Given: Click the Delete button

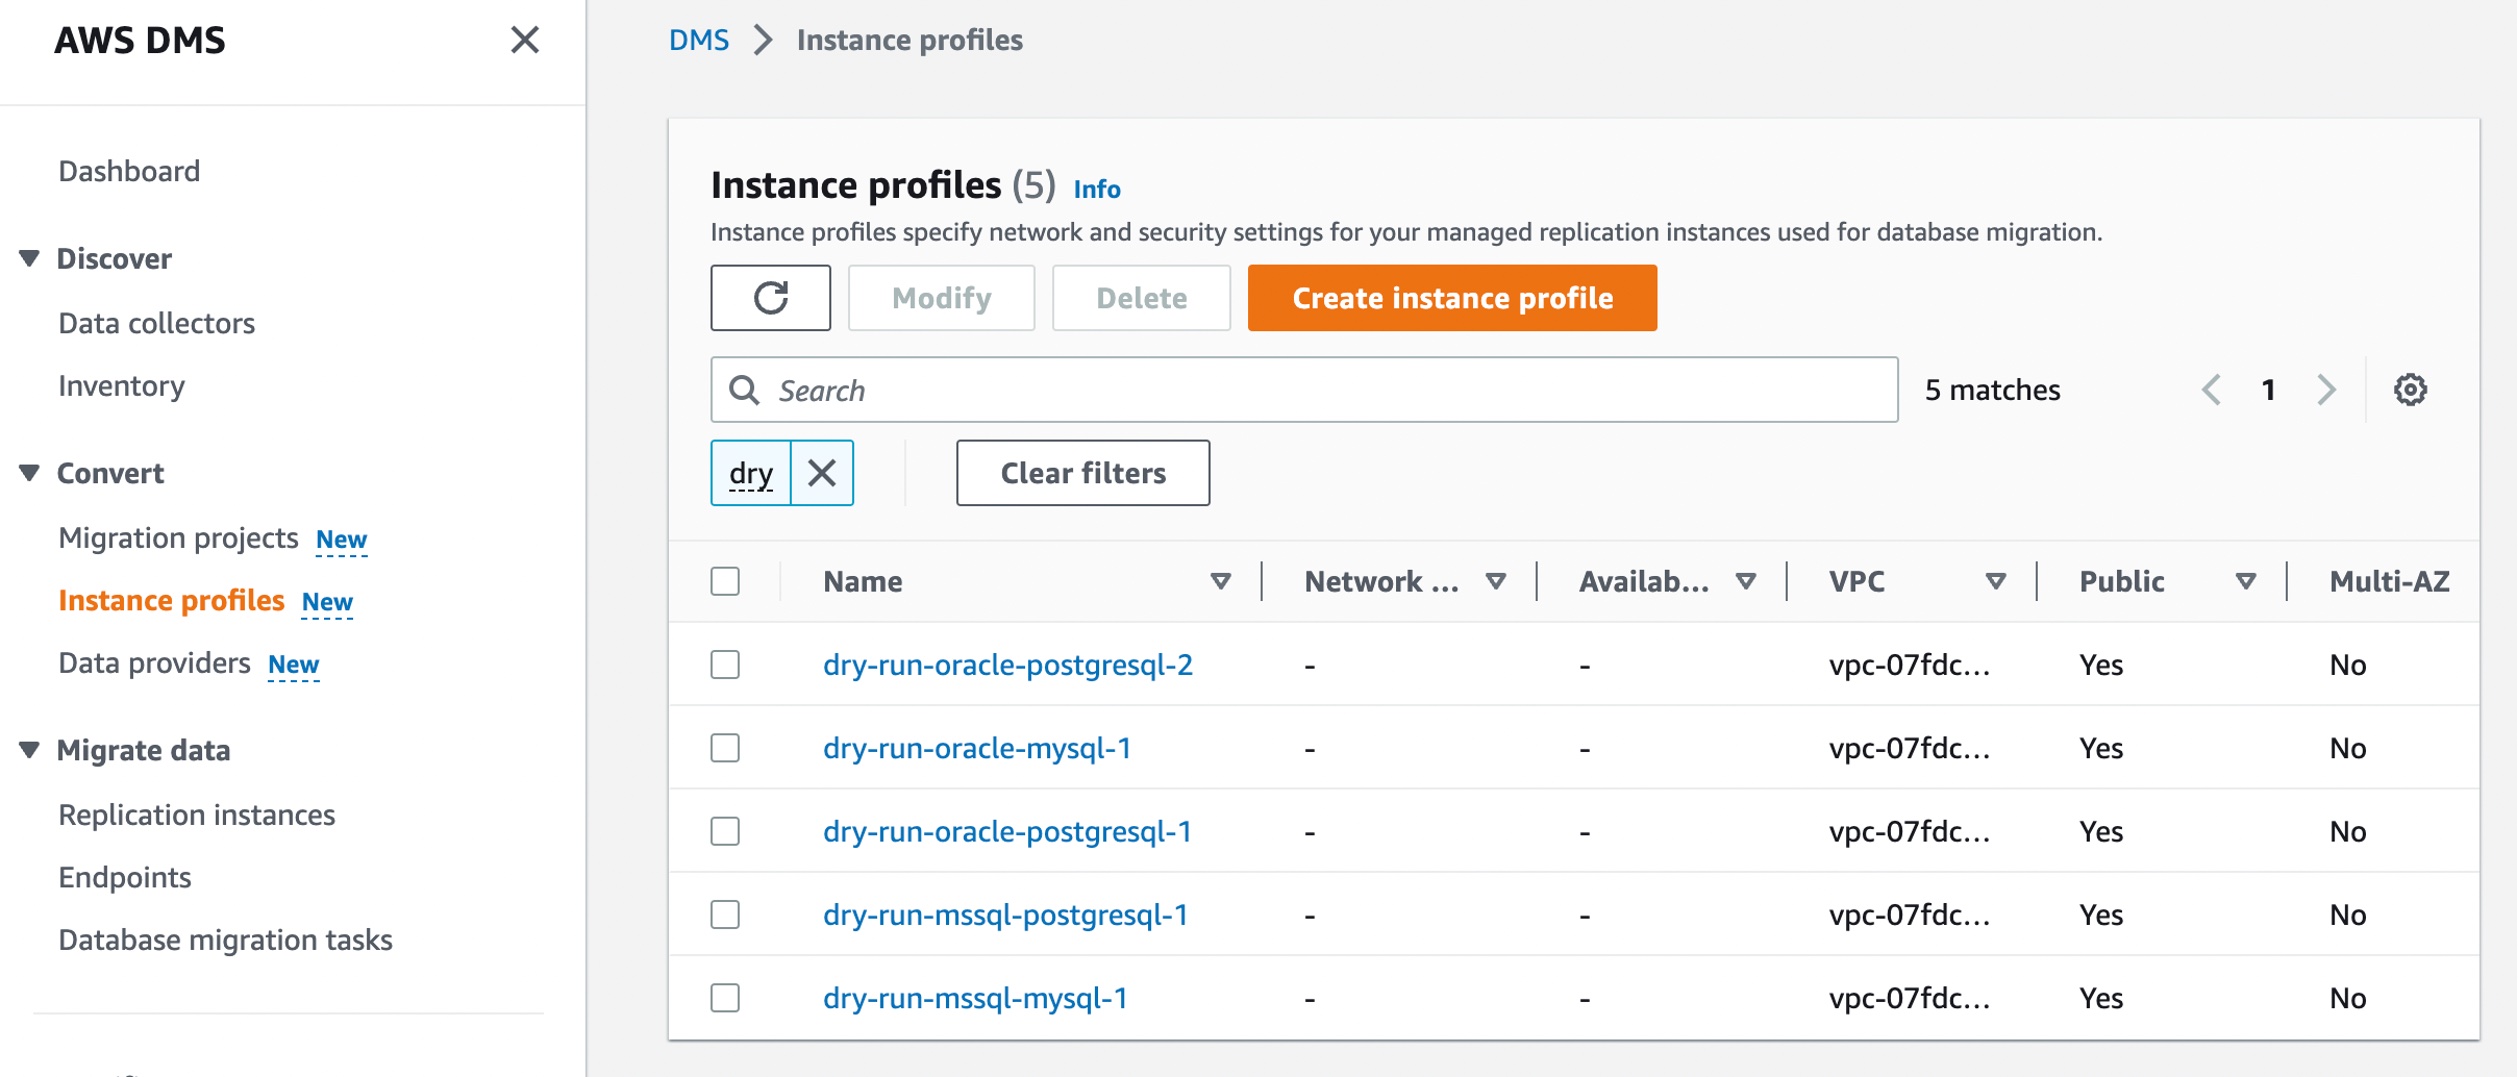Looking at the screenshot, I should [1141, 298].
